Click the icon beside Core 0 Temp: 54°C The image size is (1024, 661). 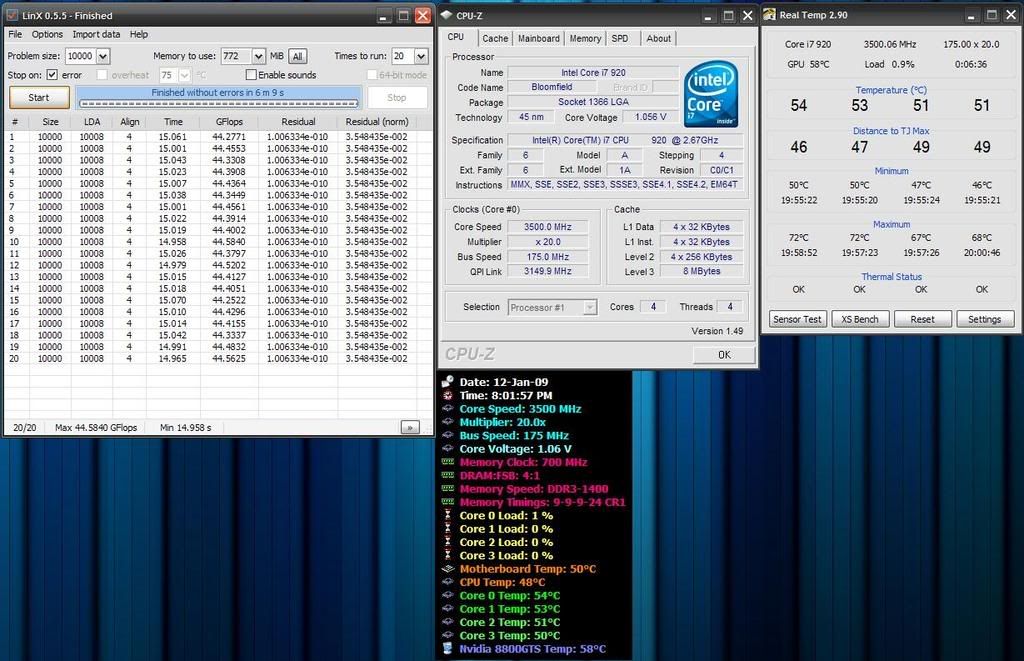point(447,595)
